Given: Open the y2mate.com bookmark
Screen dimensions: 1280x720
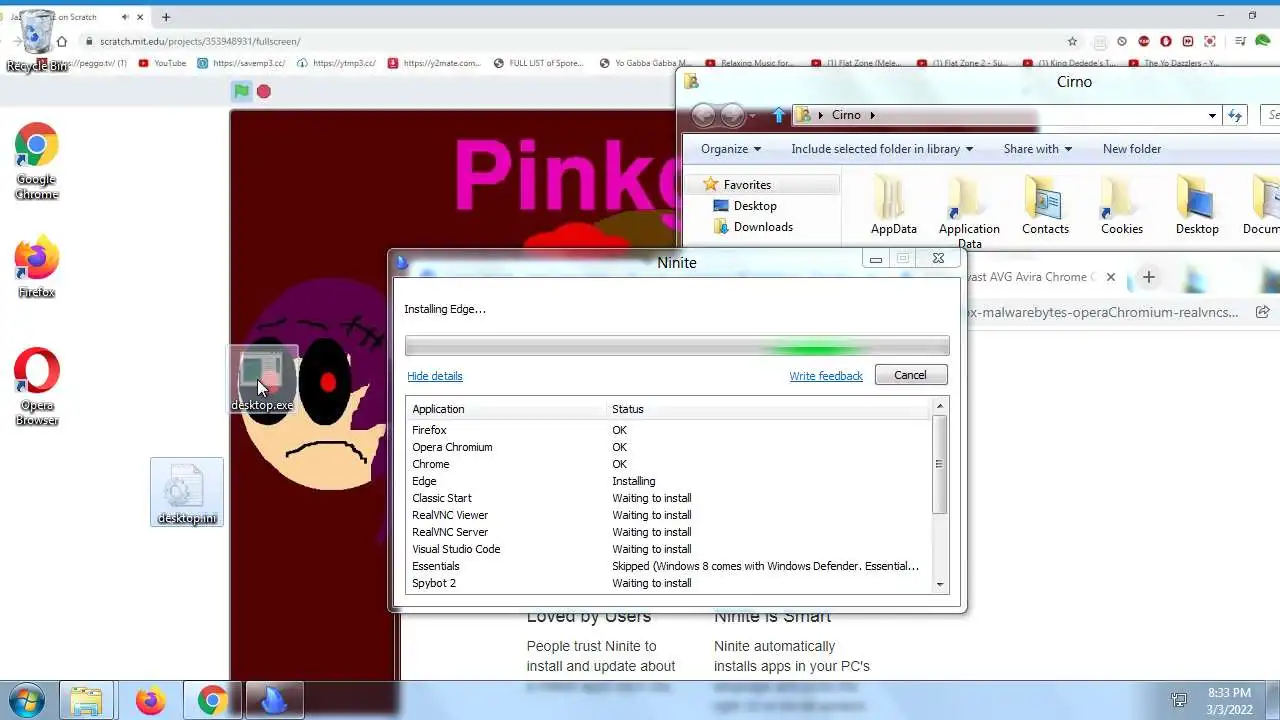Looking at the screenshot, I should click(434, 63).
